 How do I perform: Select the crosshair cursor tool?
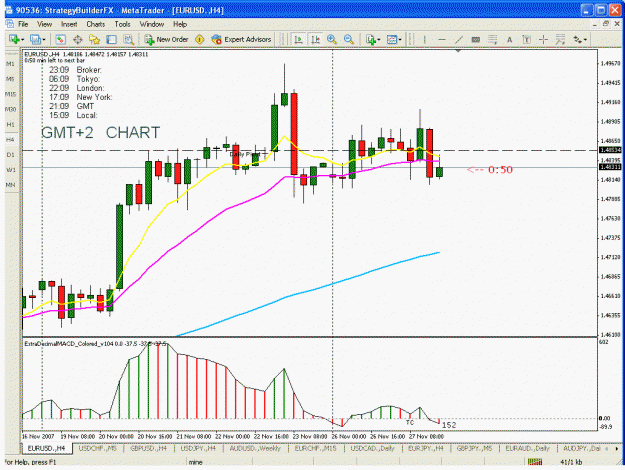pyautogui.click(x=543, y=39)
